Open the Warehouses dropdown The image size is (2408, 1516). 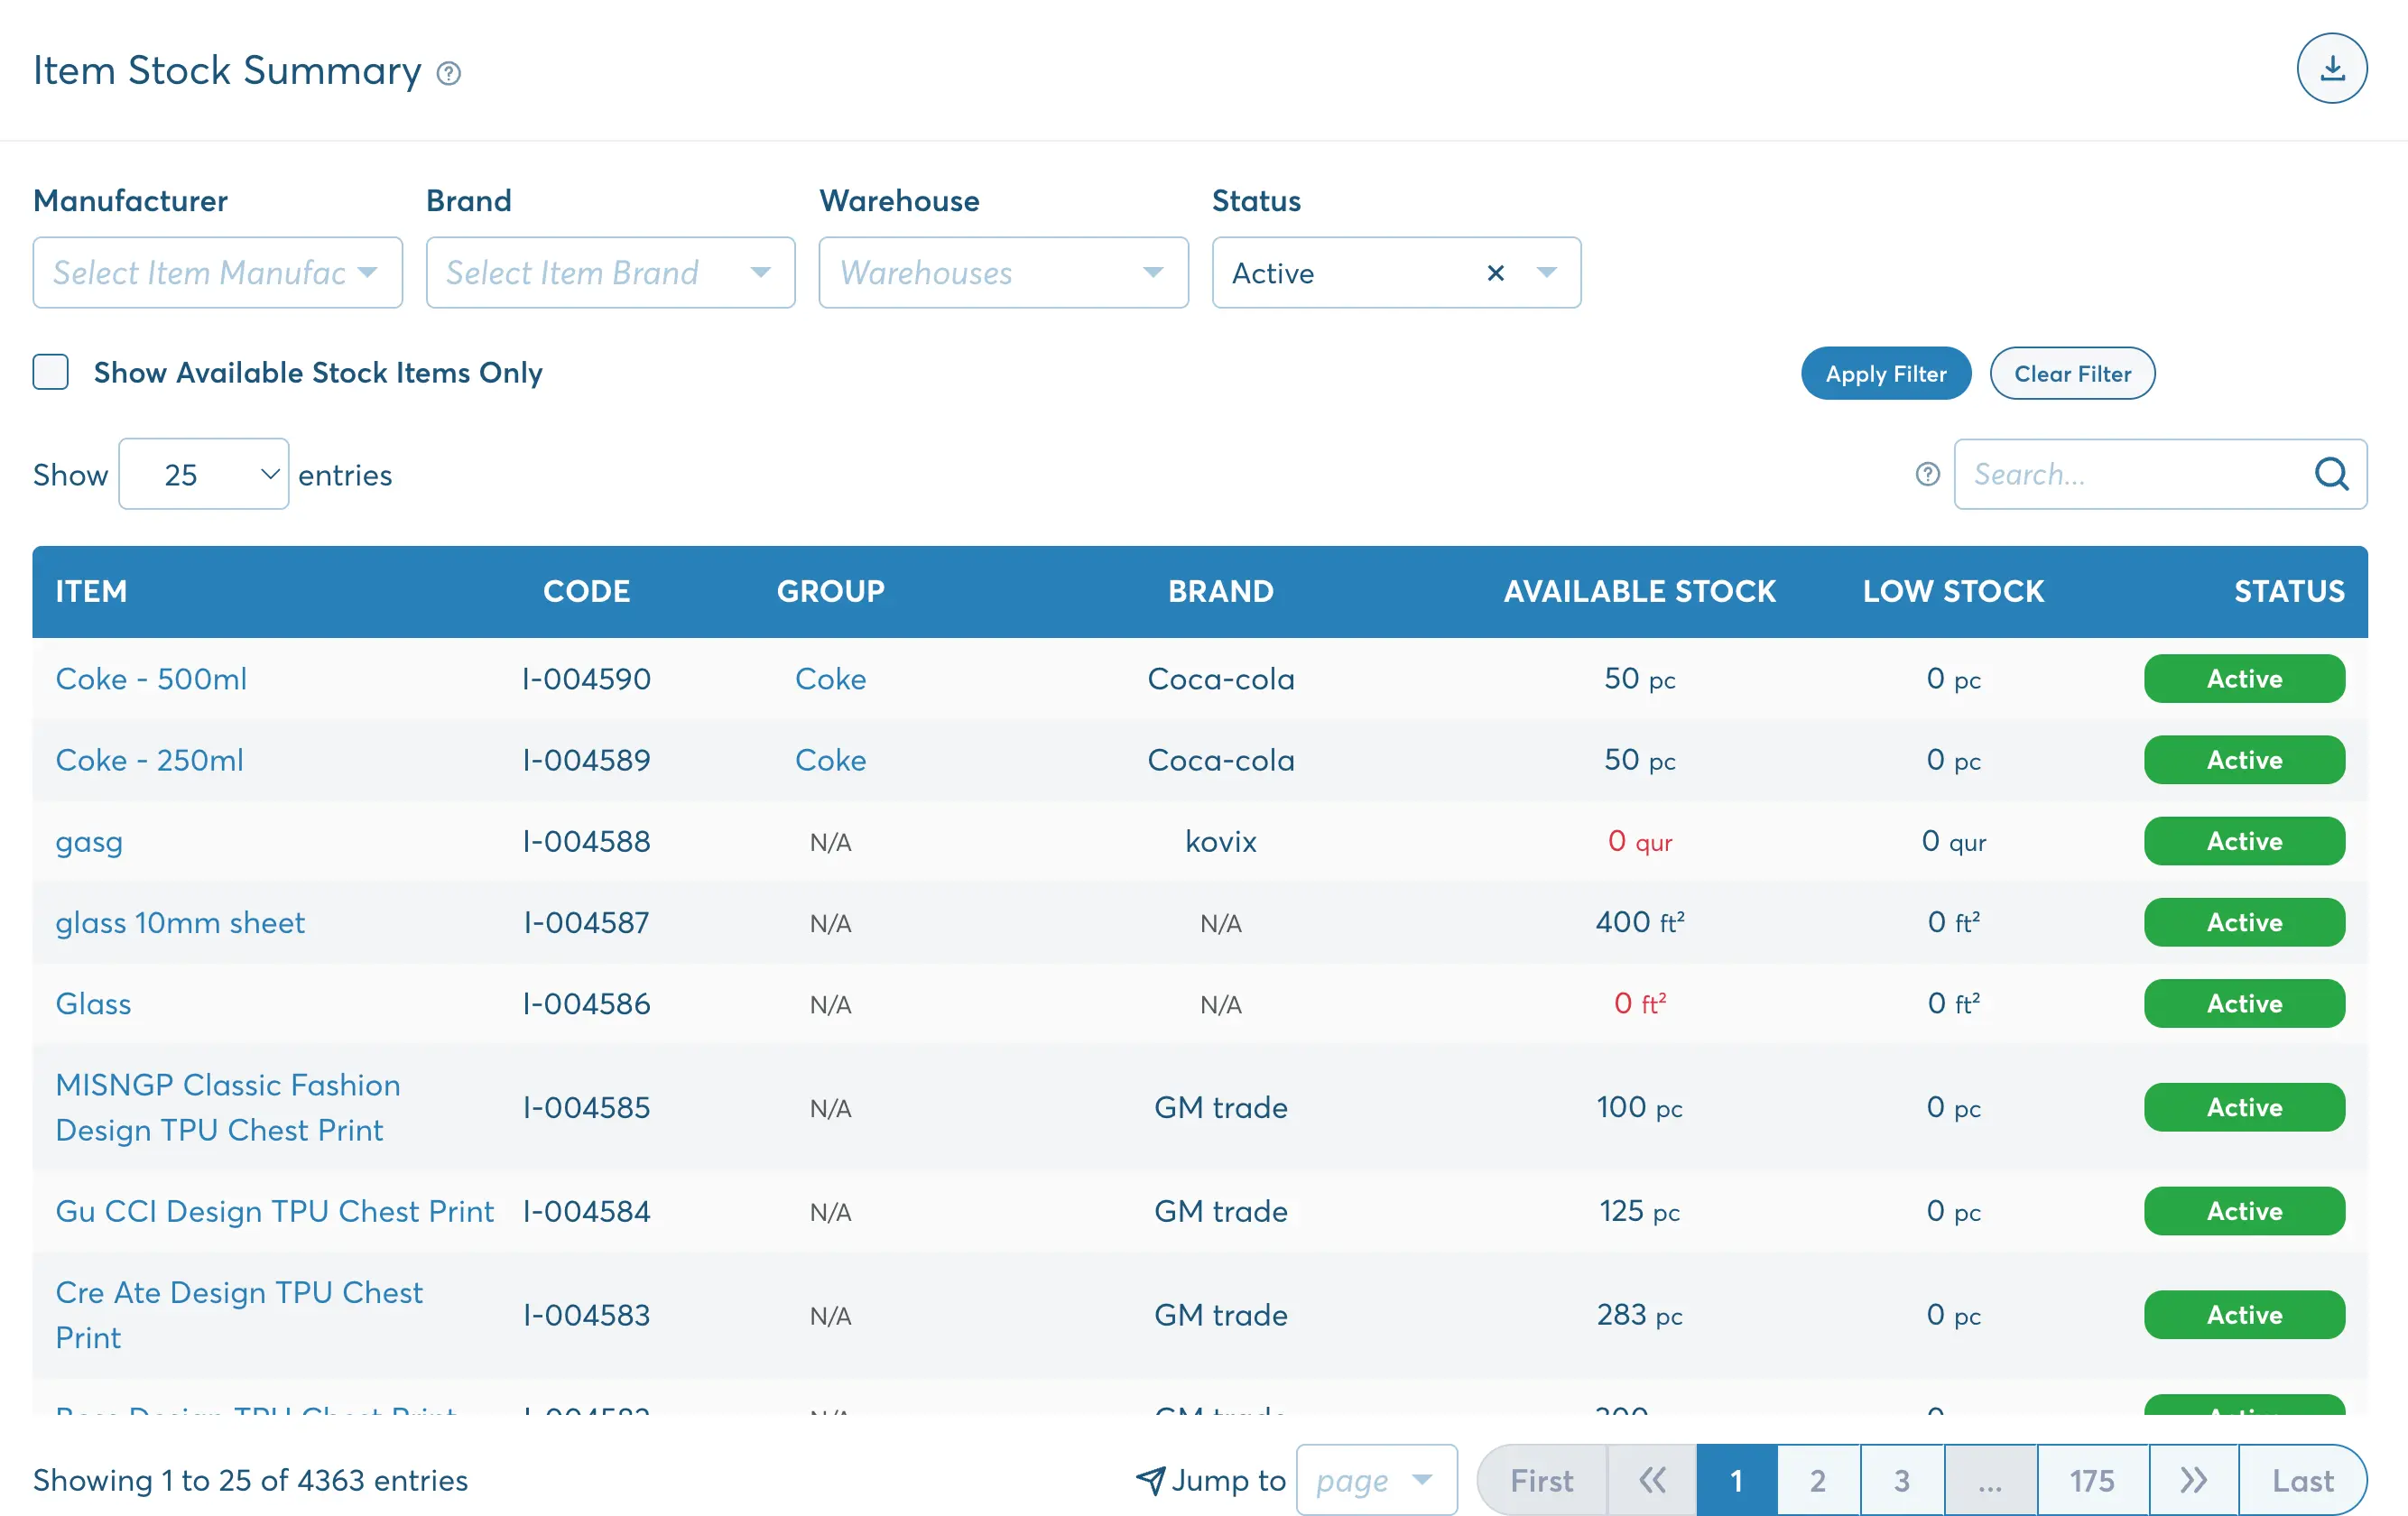coord(1003,272)
